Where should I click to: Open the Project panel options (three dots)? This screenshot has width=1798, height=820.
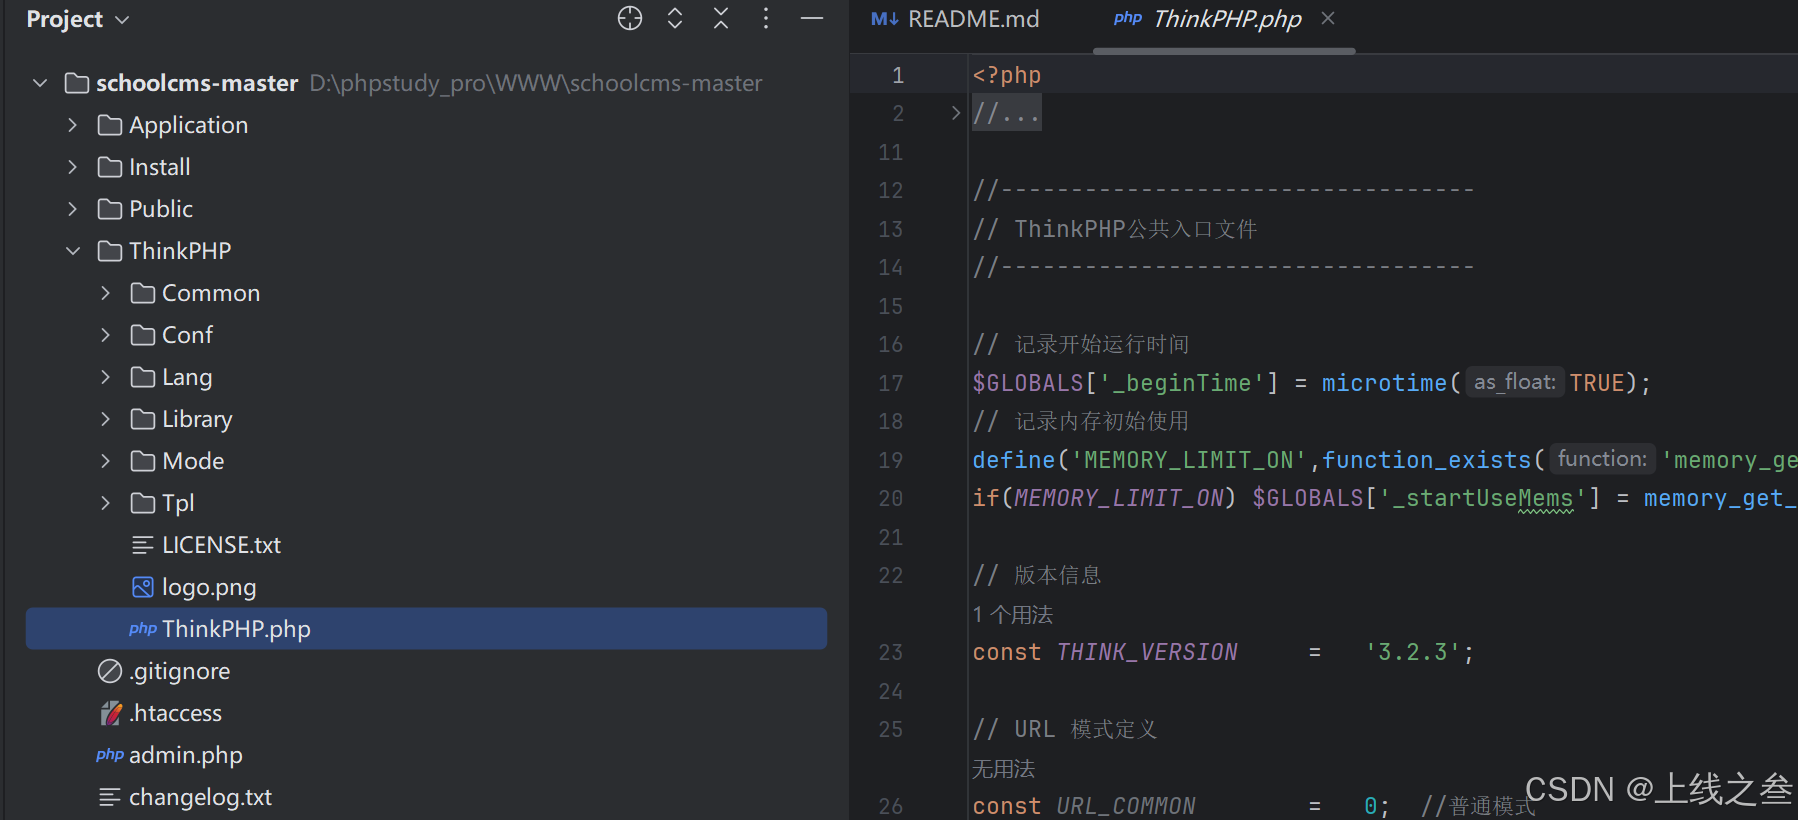tap(766, 18)
